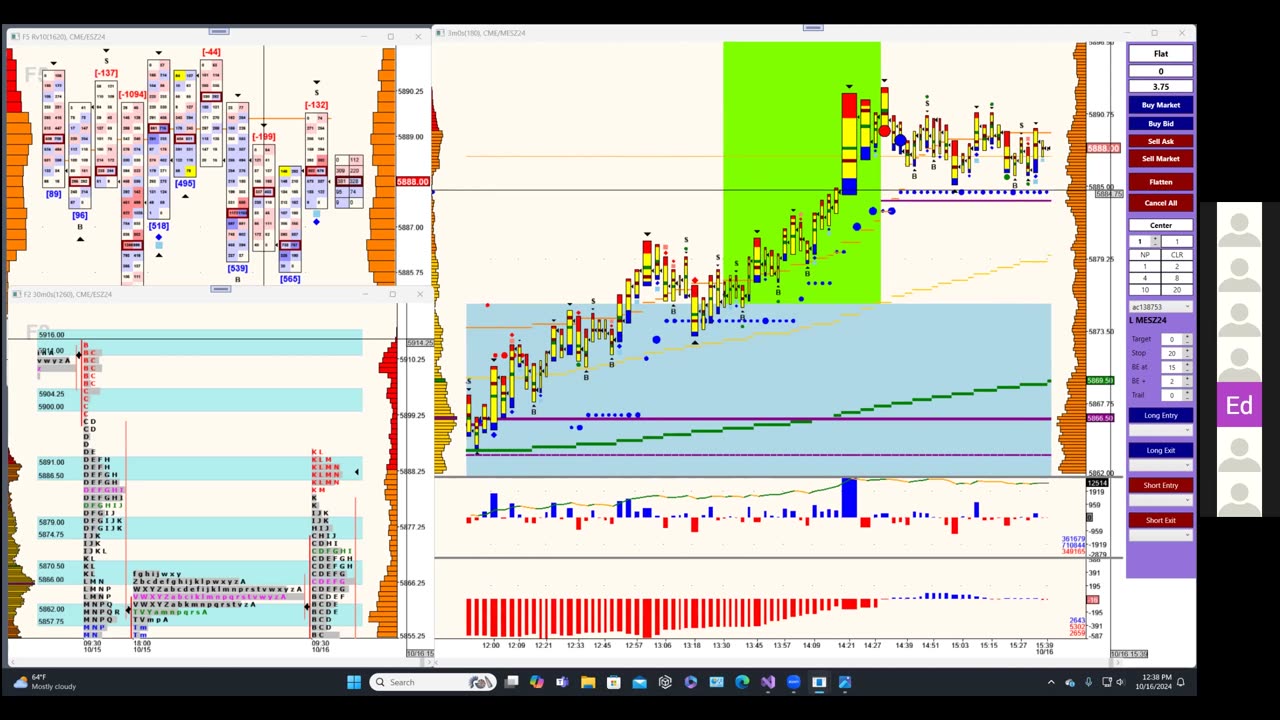Click the L MESZ24 instrument label
1280x720 pixels.
click(x=1148, y=321)
